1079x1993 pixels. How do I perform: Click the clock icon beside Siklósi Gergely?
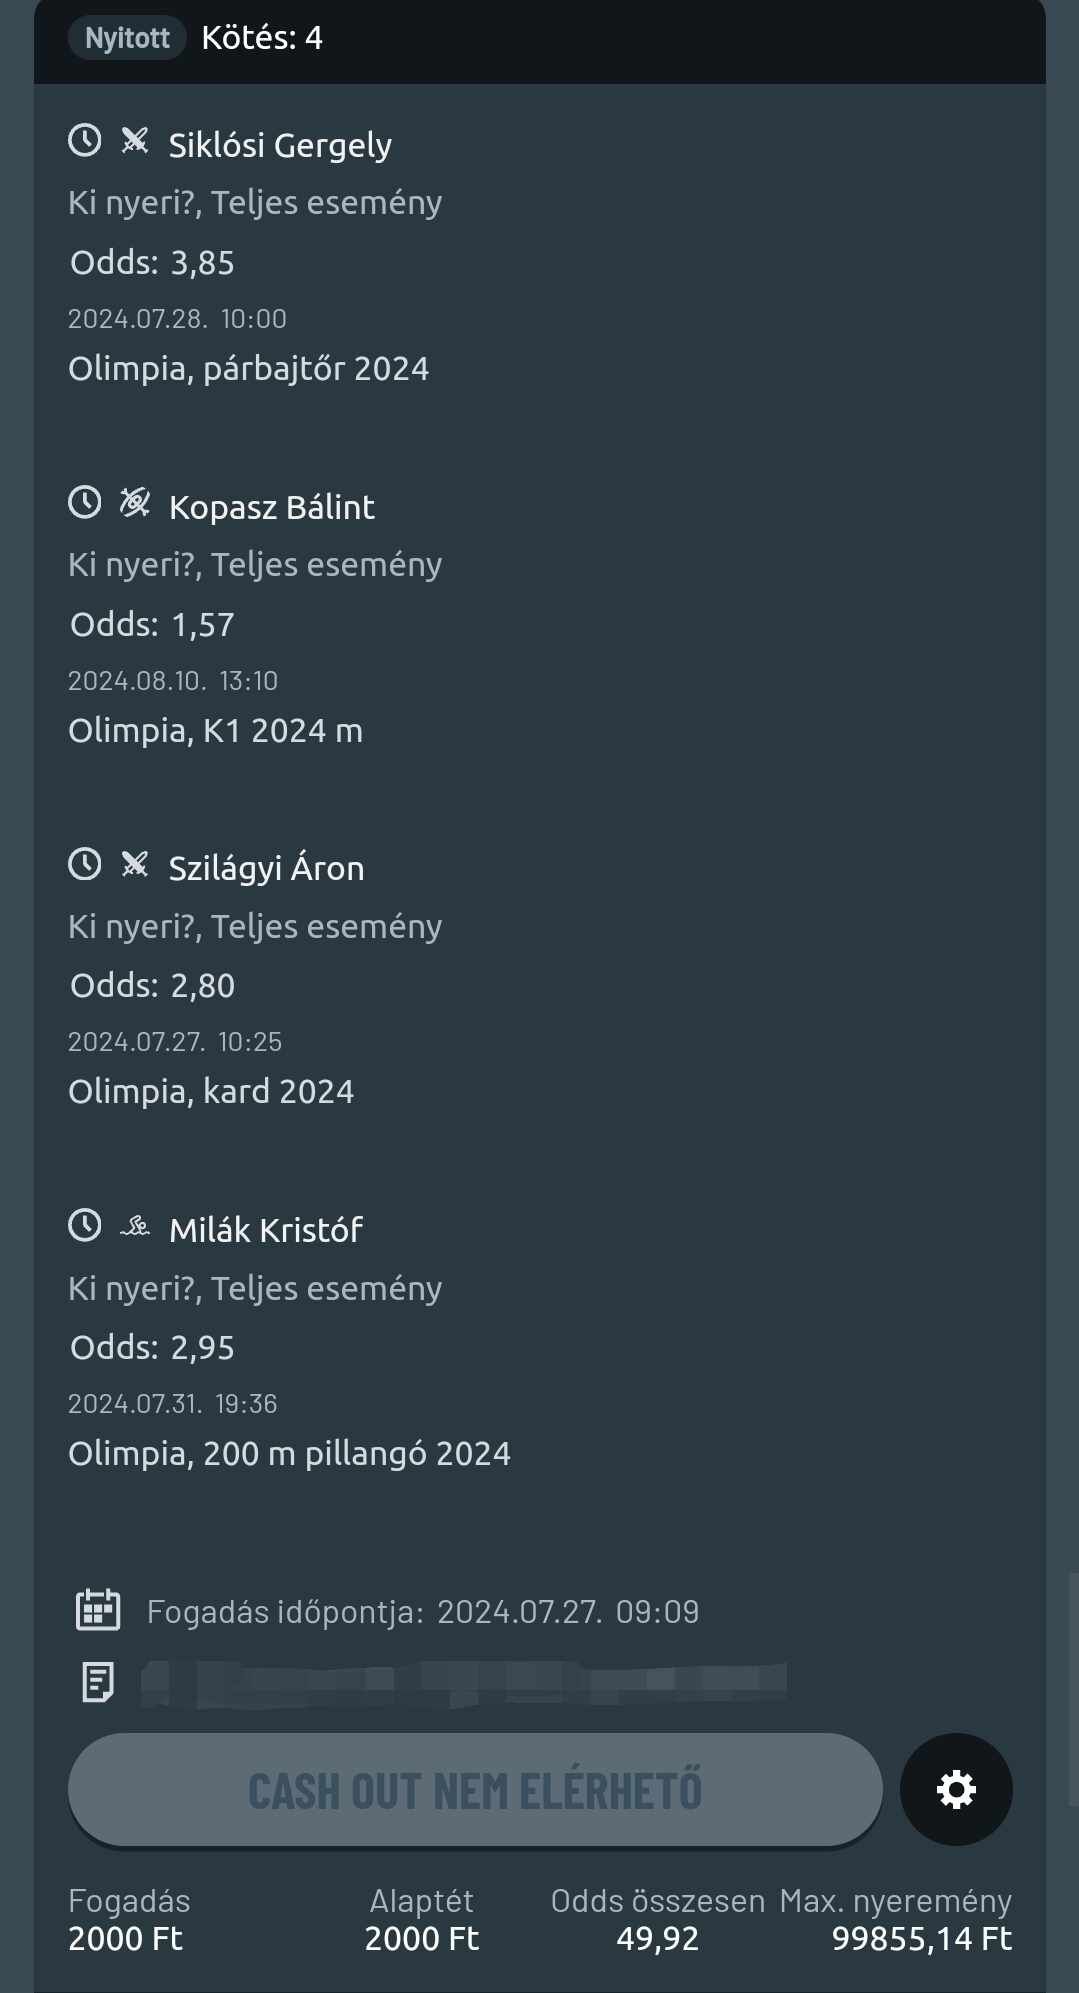coord(85,140)
